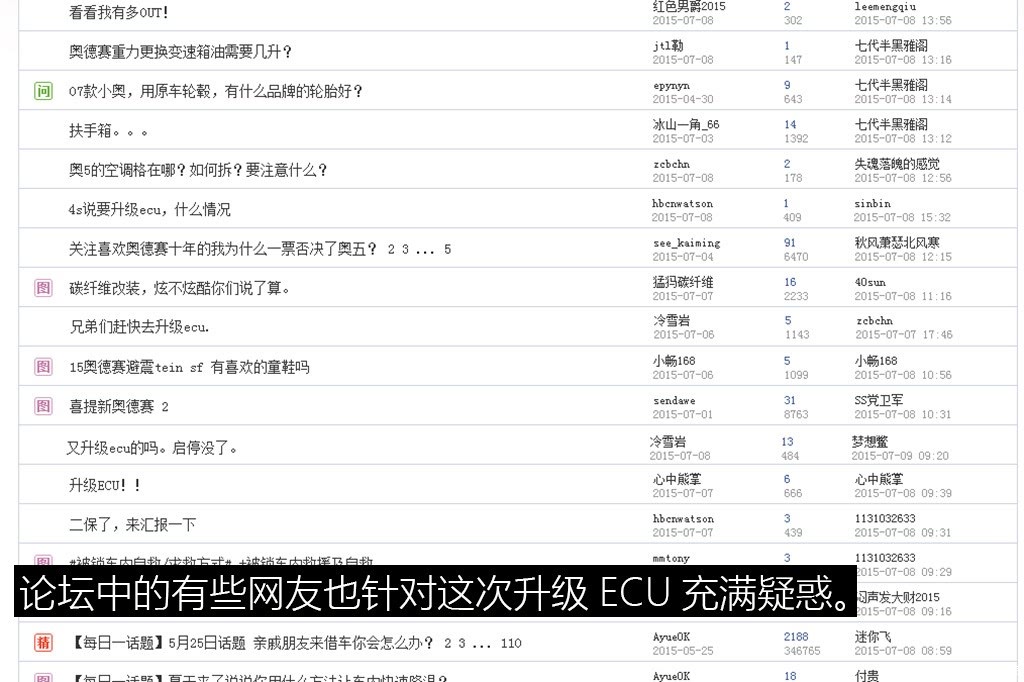Open thread 二保了，来汇报一下
Image resolution: width=1024 pixels, height=682 pixels.
pos(133,525)
